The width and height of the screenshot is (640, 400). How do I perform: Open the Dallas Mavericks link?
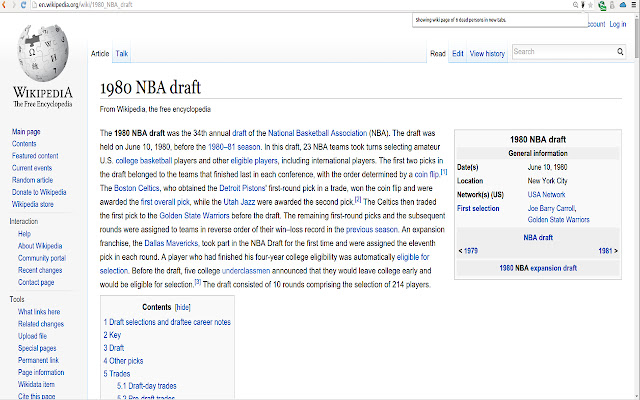click(171, 243)
